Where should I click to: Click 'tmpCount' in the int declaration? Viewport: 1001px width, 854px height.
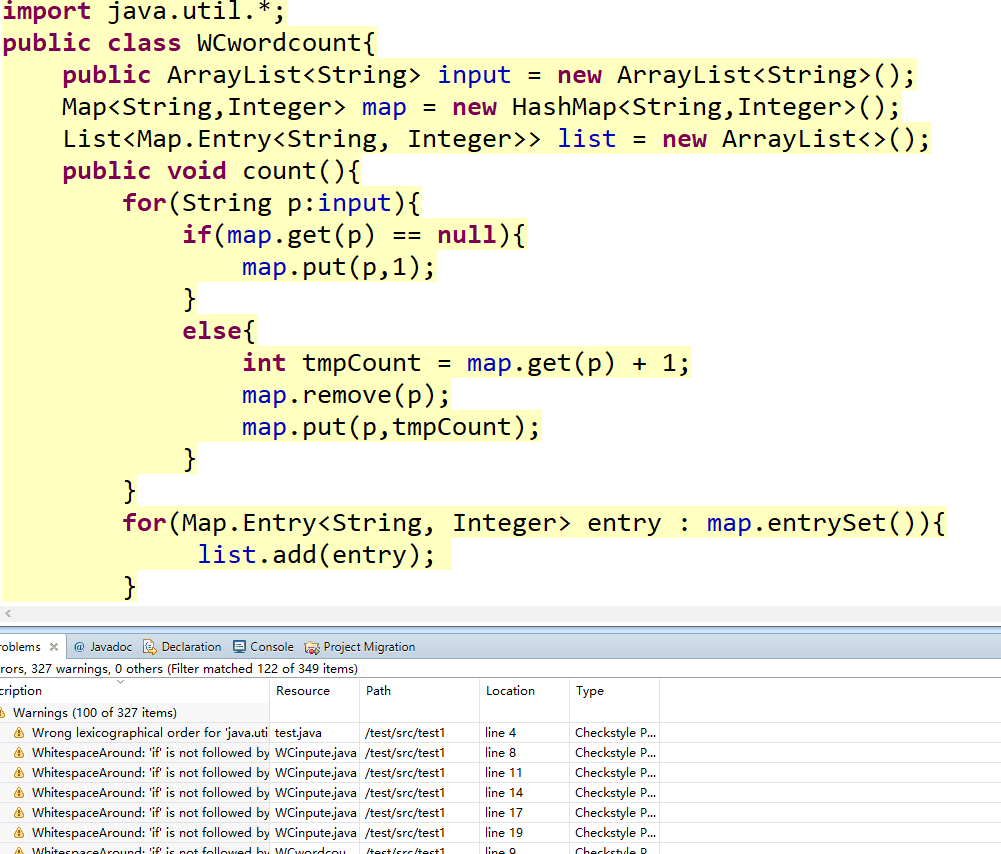click(361, 363)
